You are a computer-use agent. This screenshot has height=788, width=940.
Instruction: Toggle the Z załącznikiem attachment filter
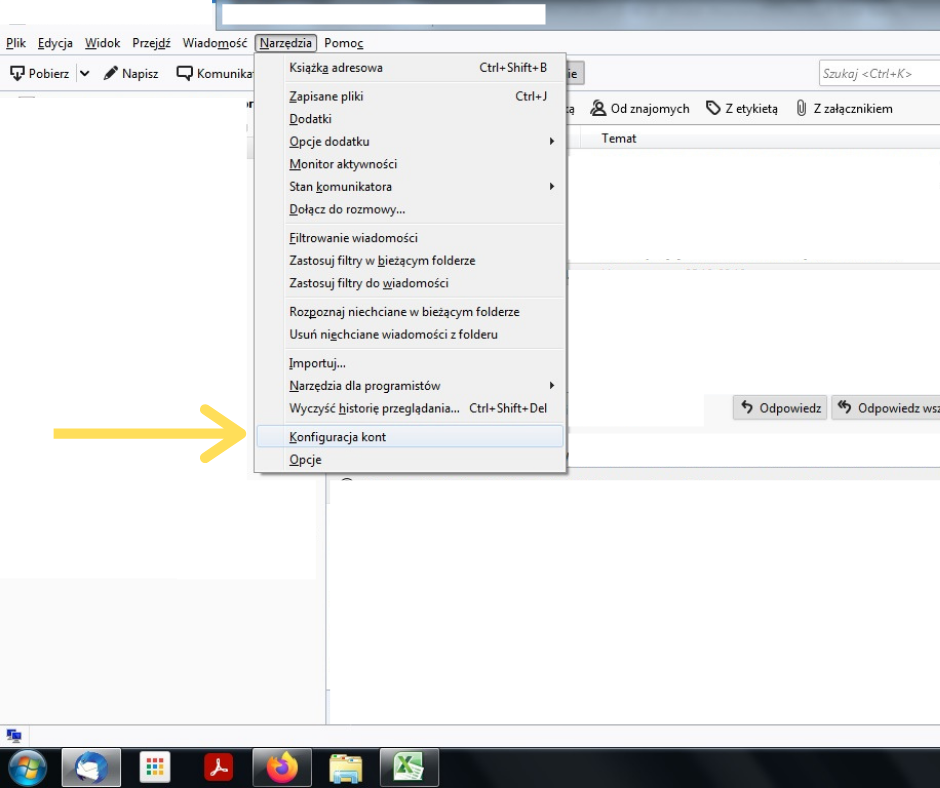pos(844,108)
